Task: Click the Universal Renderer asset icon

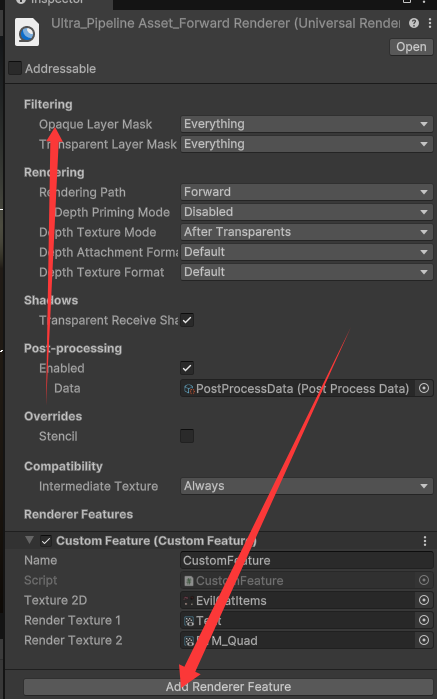Action: point(27,32)
